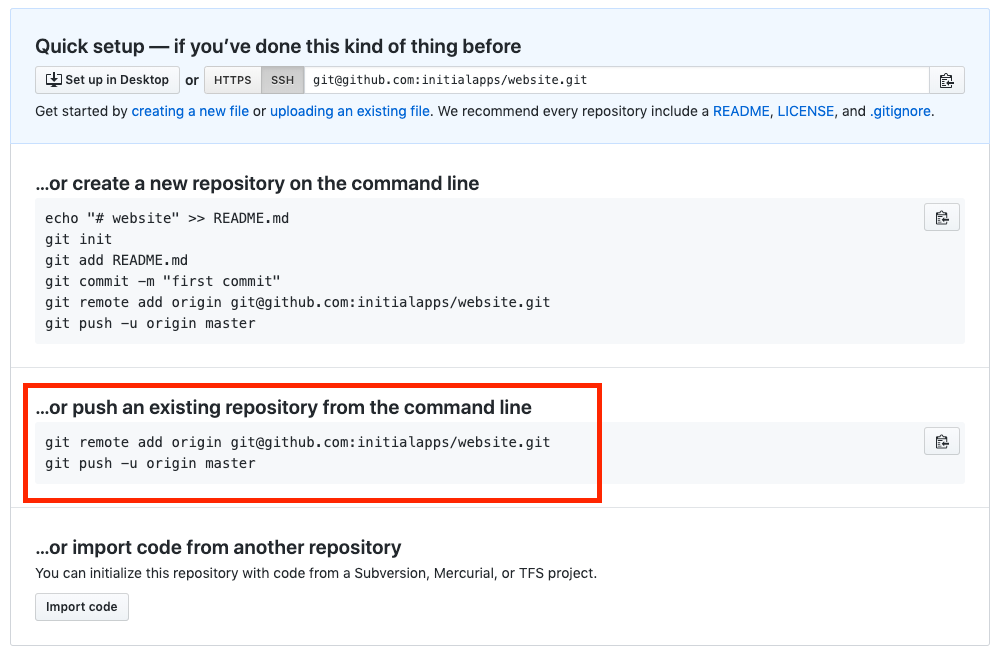1000x655 pixels.
Task: Click the git init command line
Action: click(x=78, y=239)
